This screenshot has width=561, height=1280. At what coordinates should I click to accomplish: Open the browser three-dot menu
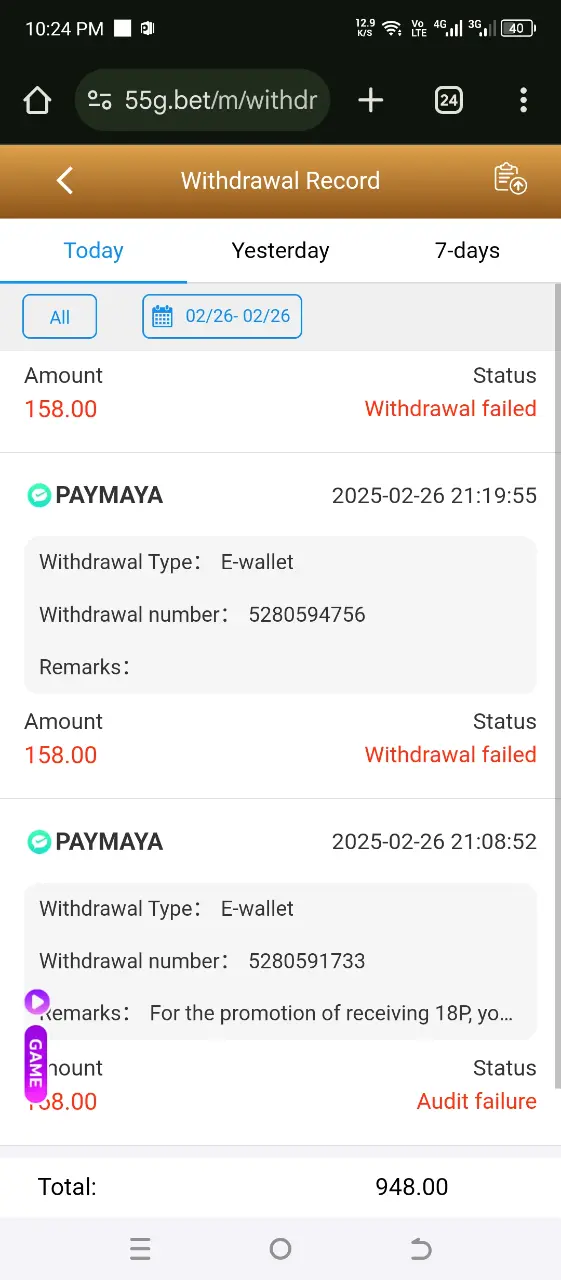[523, 100]
